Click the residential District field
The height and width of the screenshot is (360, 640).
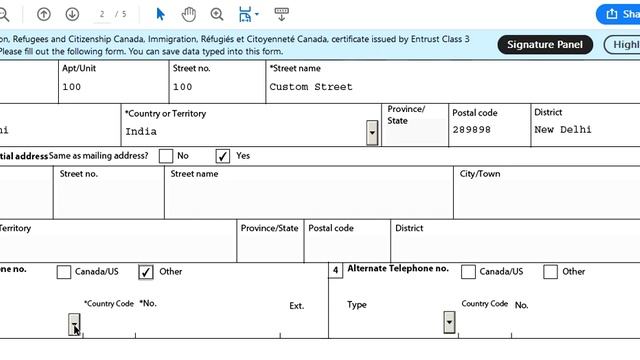516,248
